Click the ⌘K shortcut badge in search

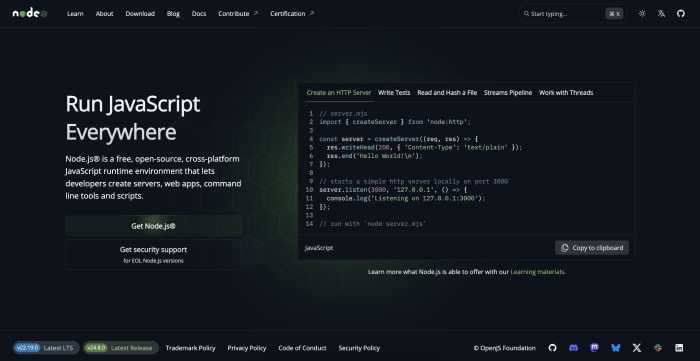(x=614, y=14)
